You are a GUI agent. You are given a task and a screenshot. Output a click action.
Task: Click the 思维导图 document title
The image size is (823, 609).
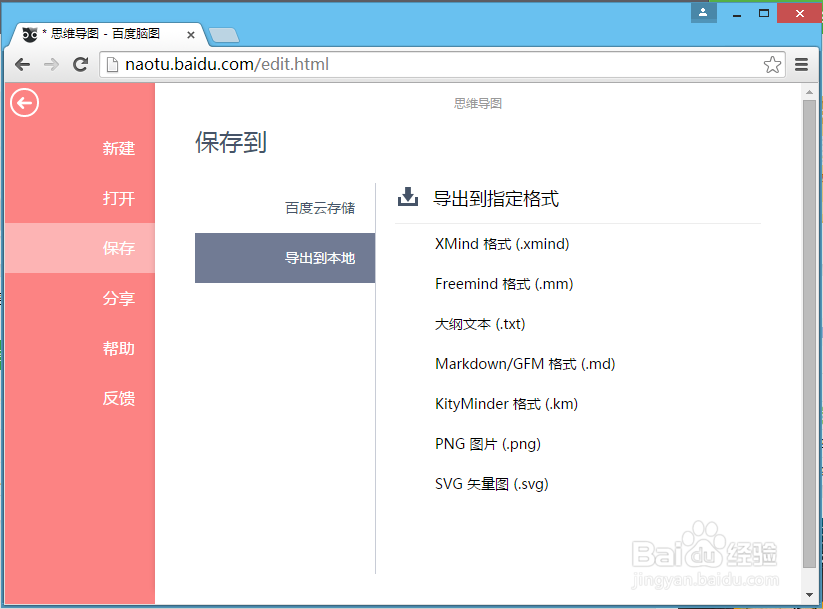tap(478, 103)
